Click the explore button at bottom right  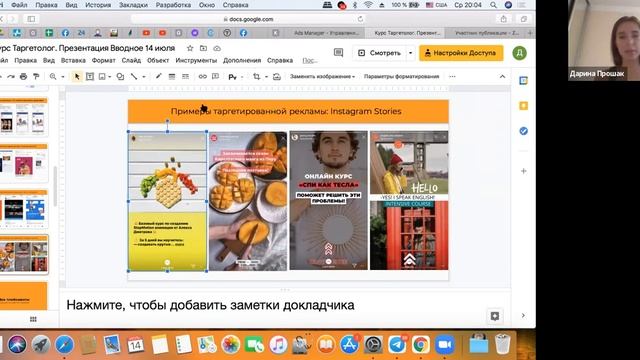(495, 316)
